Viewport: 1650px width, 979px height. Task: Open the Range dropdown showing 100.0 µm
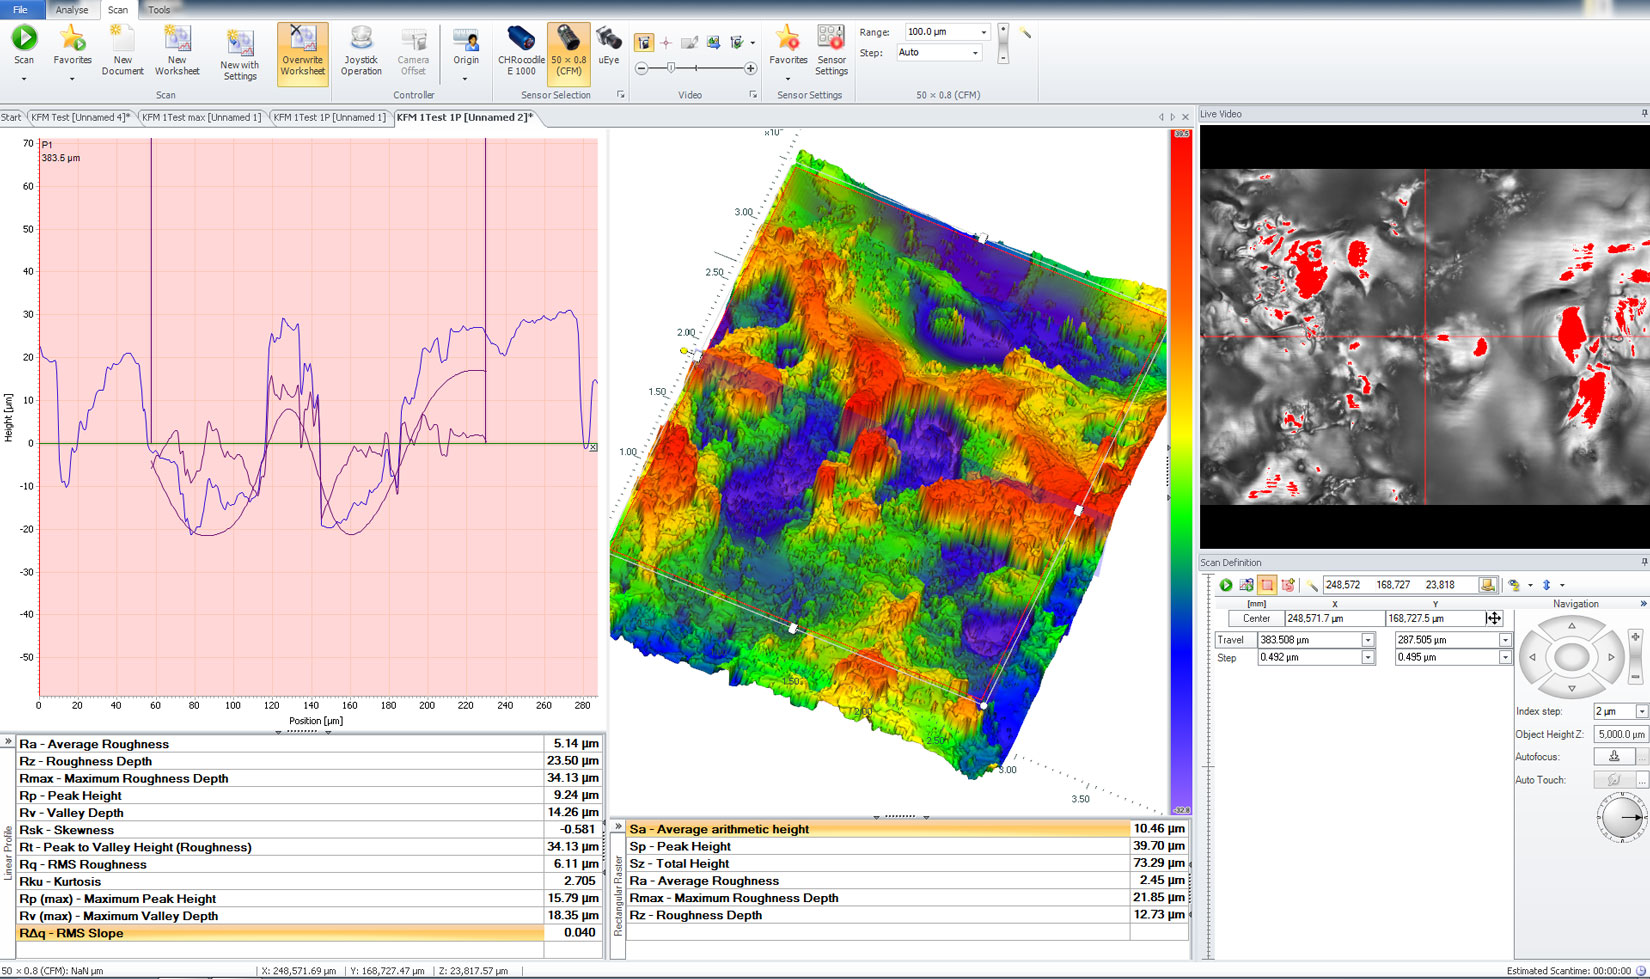coord(983,33)
